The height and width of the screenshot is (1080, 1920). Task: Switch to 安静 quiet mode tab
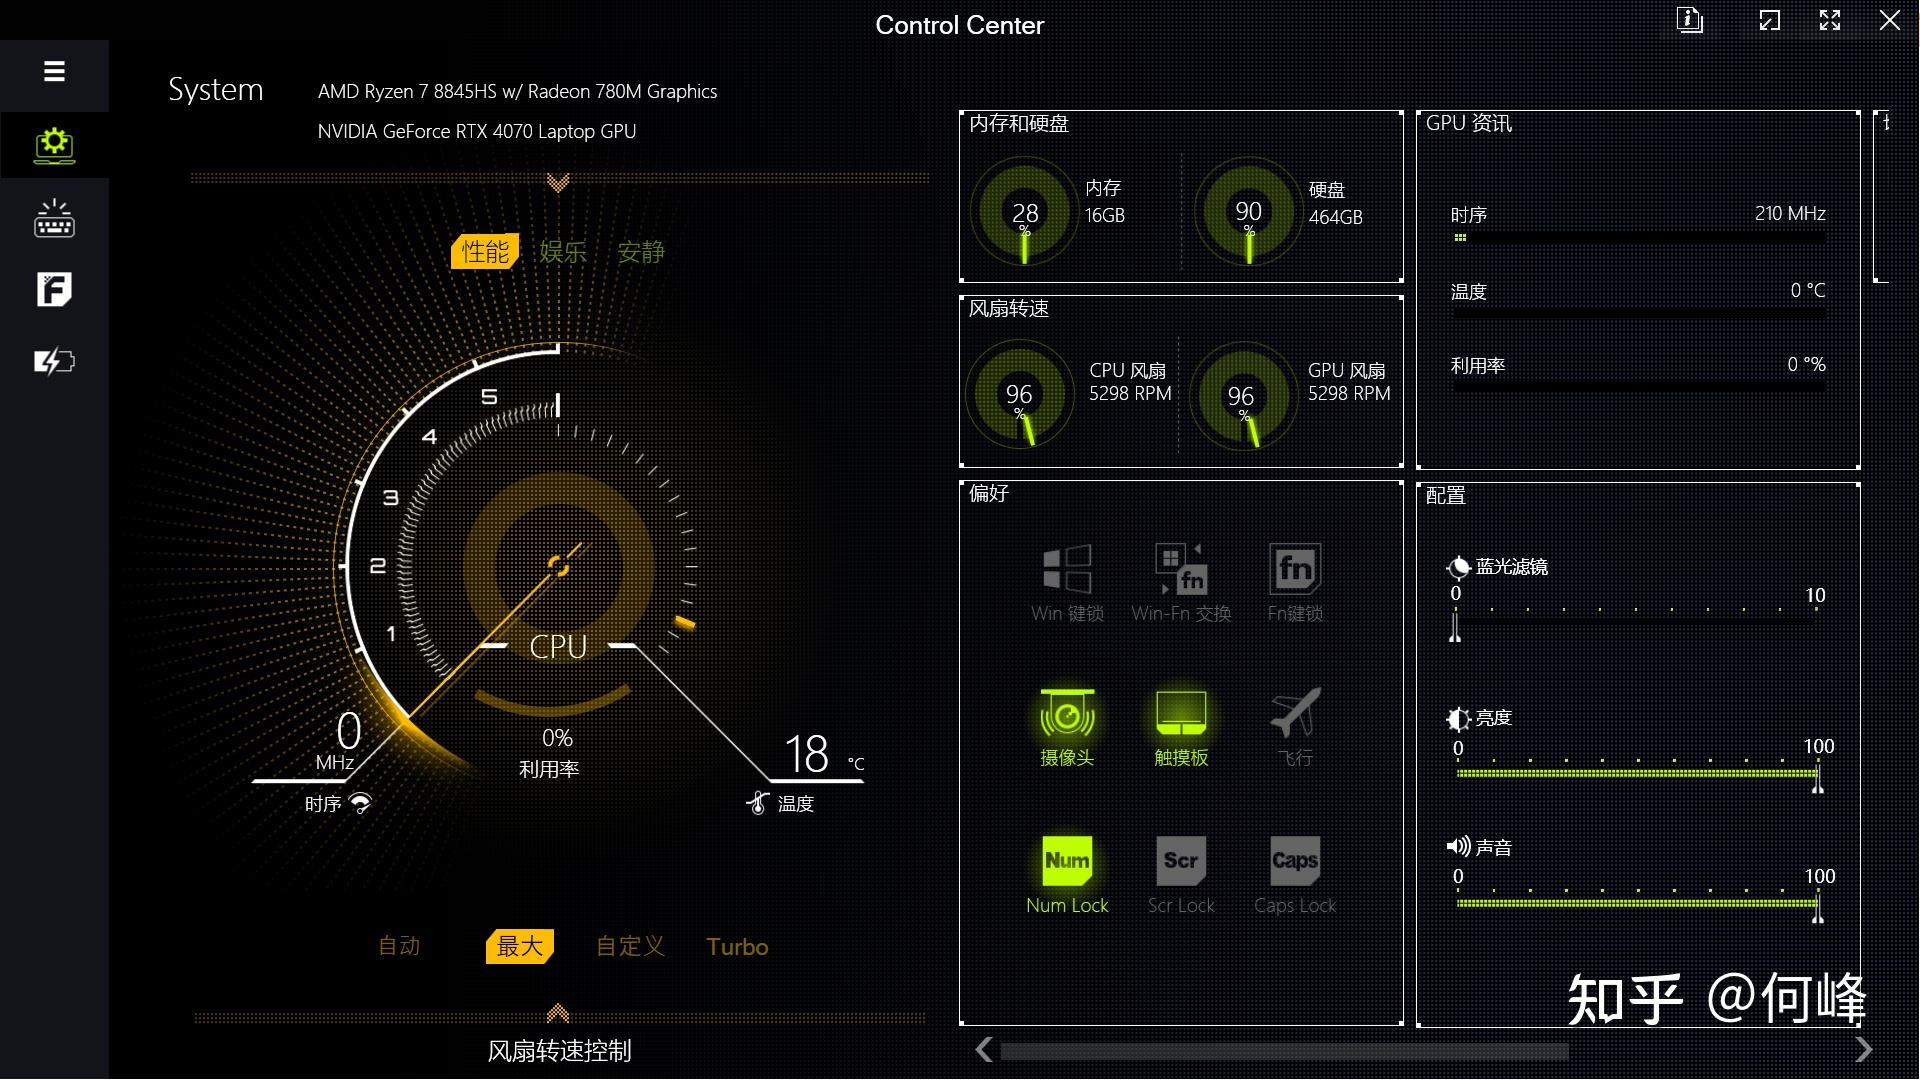(x=641, y=252)
